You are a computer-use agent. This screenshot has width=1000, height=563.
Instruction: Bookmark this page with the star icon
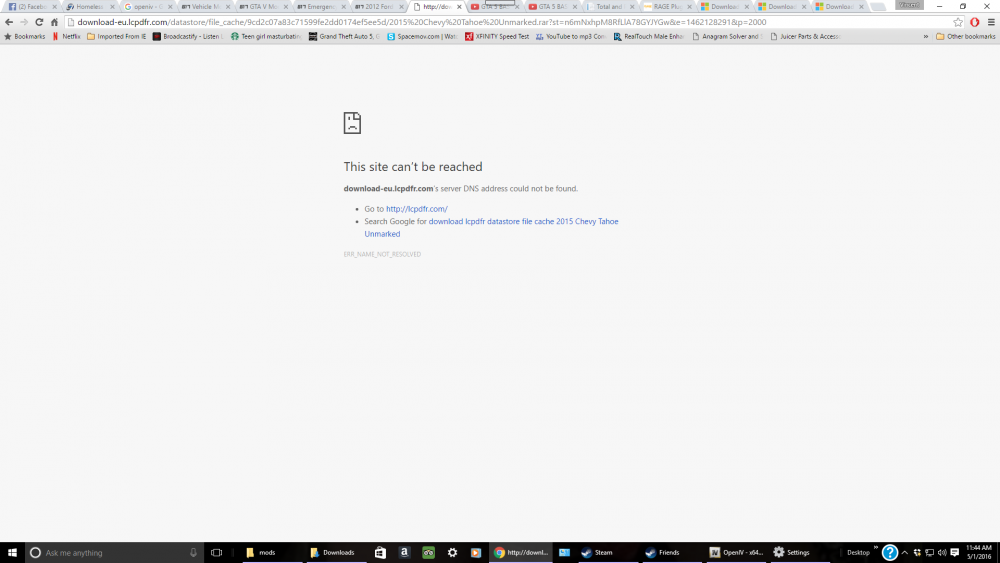958,22
